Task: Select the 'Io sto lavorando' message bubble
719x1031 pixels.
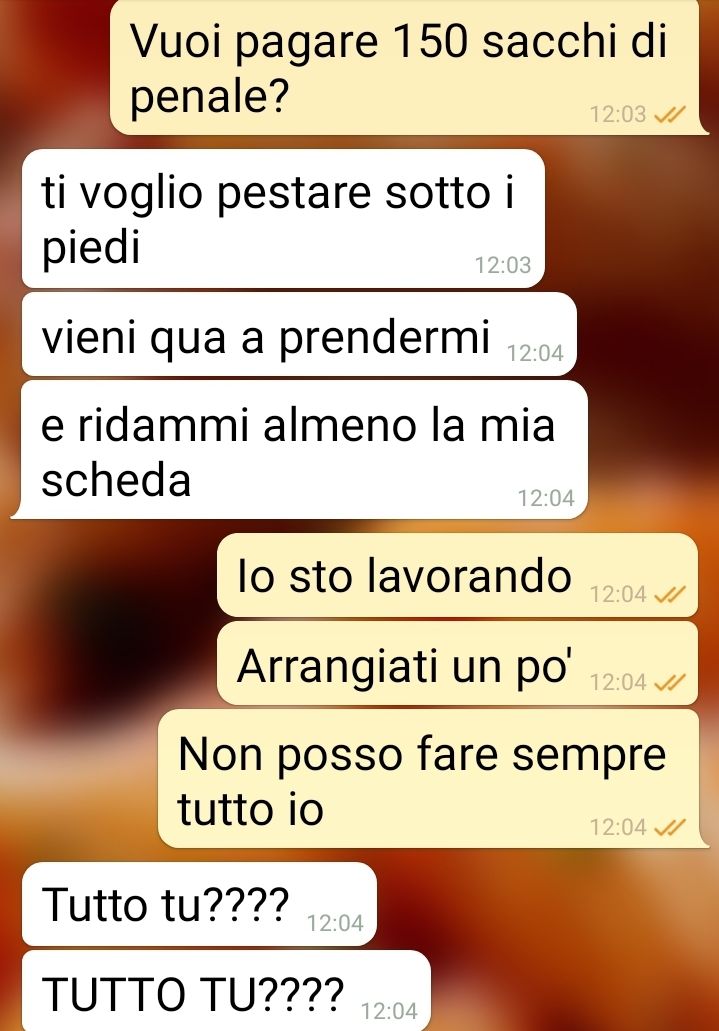Action: pyautogui.click(x=457, y=575)
